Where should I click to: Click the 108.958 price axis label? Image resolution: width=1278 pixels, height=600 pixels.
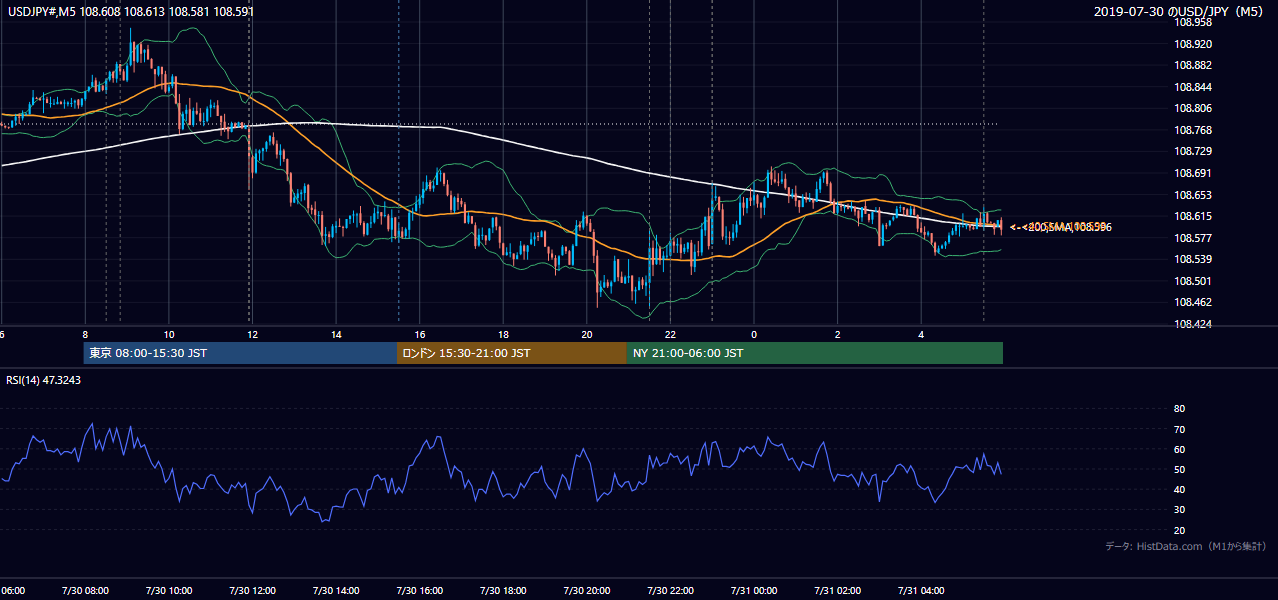1193,22
